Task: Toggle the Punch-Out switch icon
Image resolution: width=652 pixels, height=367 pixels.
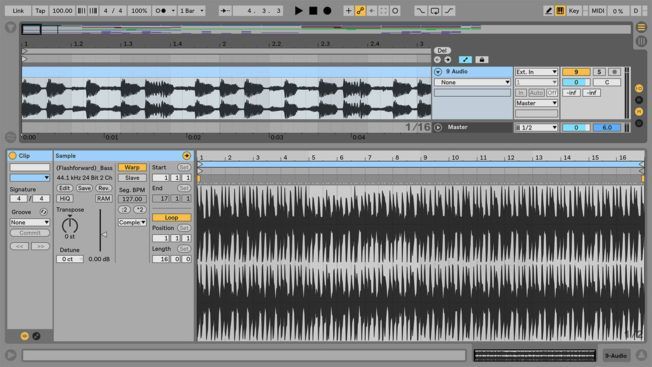Action: point(449,11)
